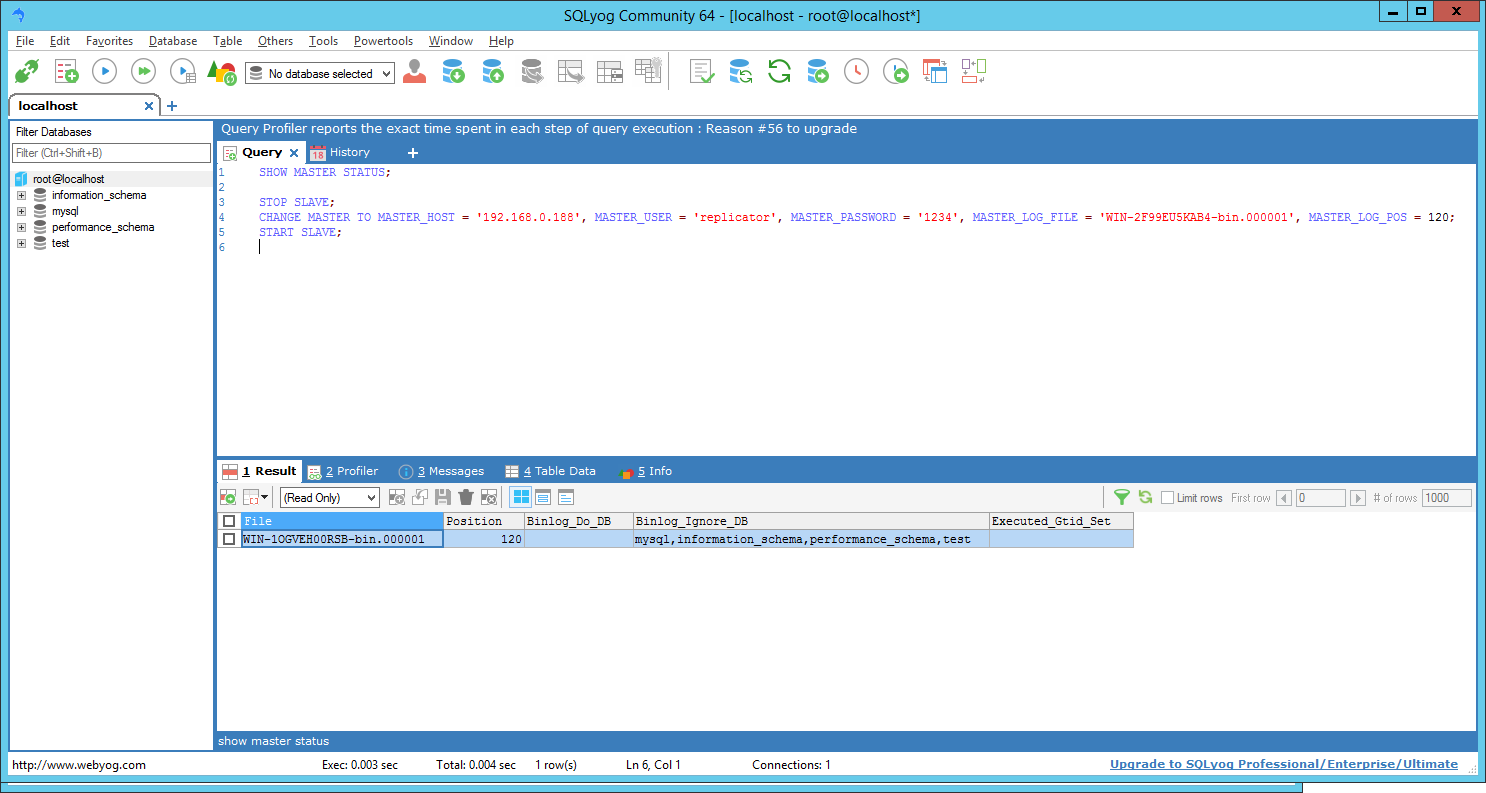Click the database with green arrow icon
Viewport: 1486px width, 793px height.
tap(818, 72)
